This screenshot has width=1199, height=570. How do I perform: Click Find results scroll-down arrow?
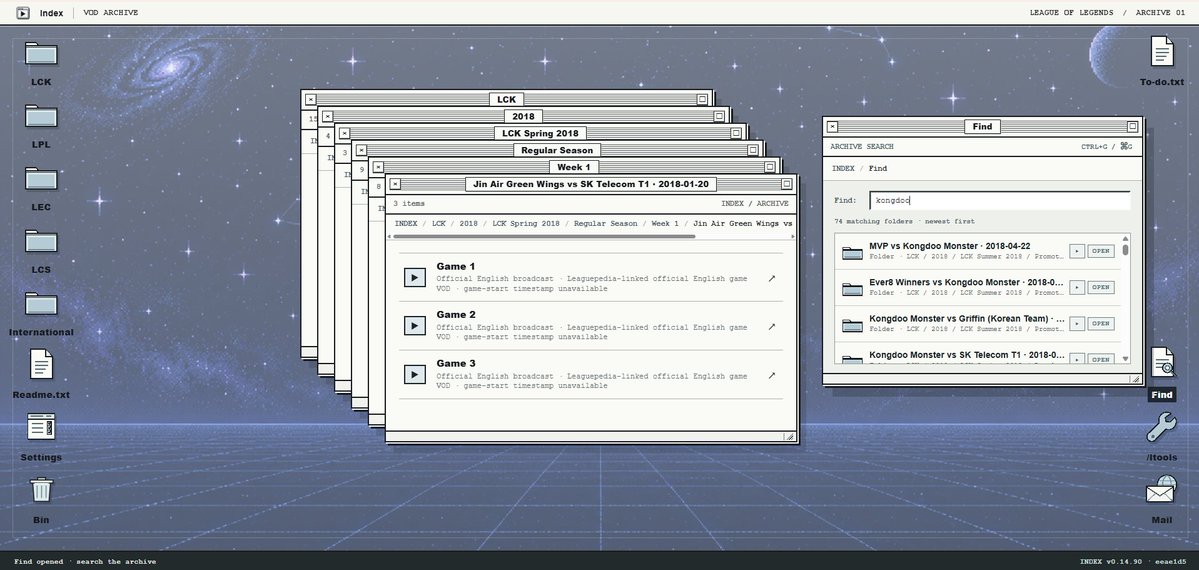coord(1125,359)
